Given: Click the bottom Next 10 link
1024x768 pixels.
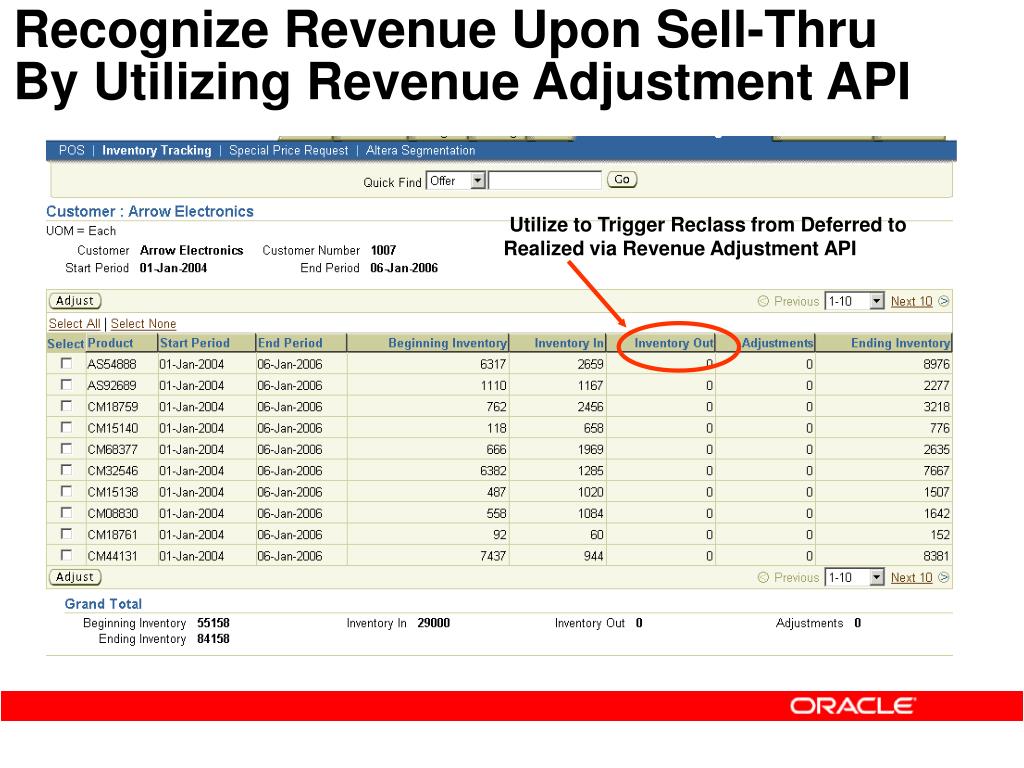Looking at the screenshot, I should pyautogui.click(x=911, y=577).
